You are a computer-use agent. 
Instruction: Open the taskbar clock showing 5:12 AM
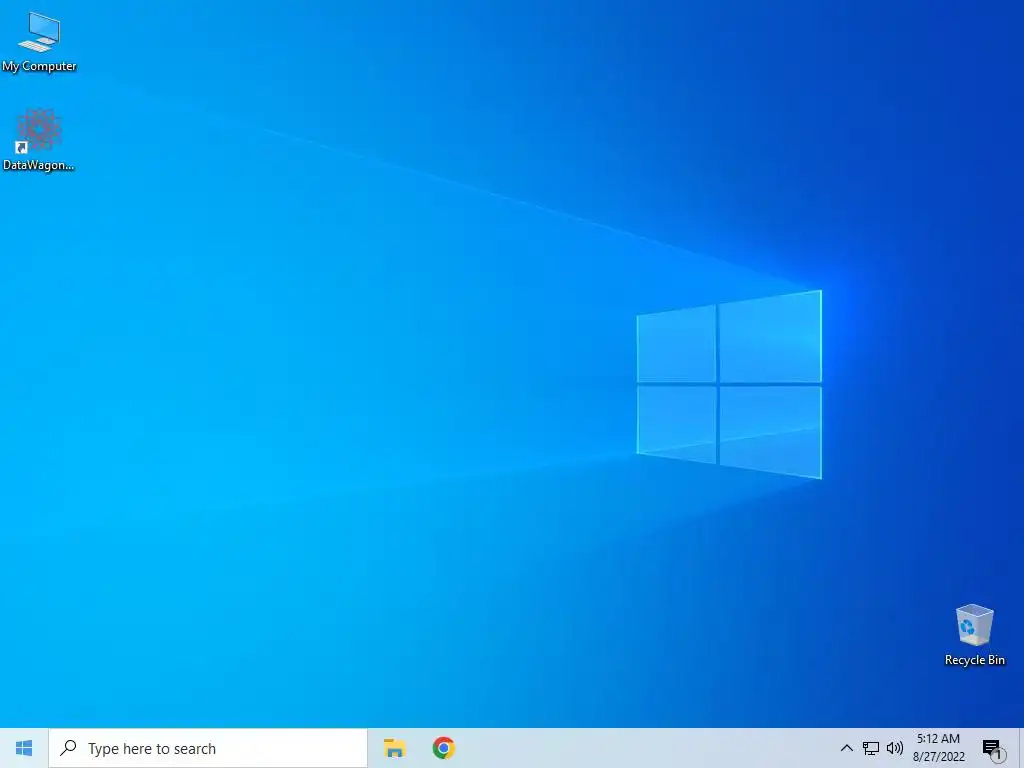click(938, 748)
